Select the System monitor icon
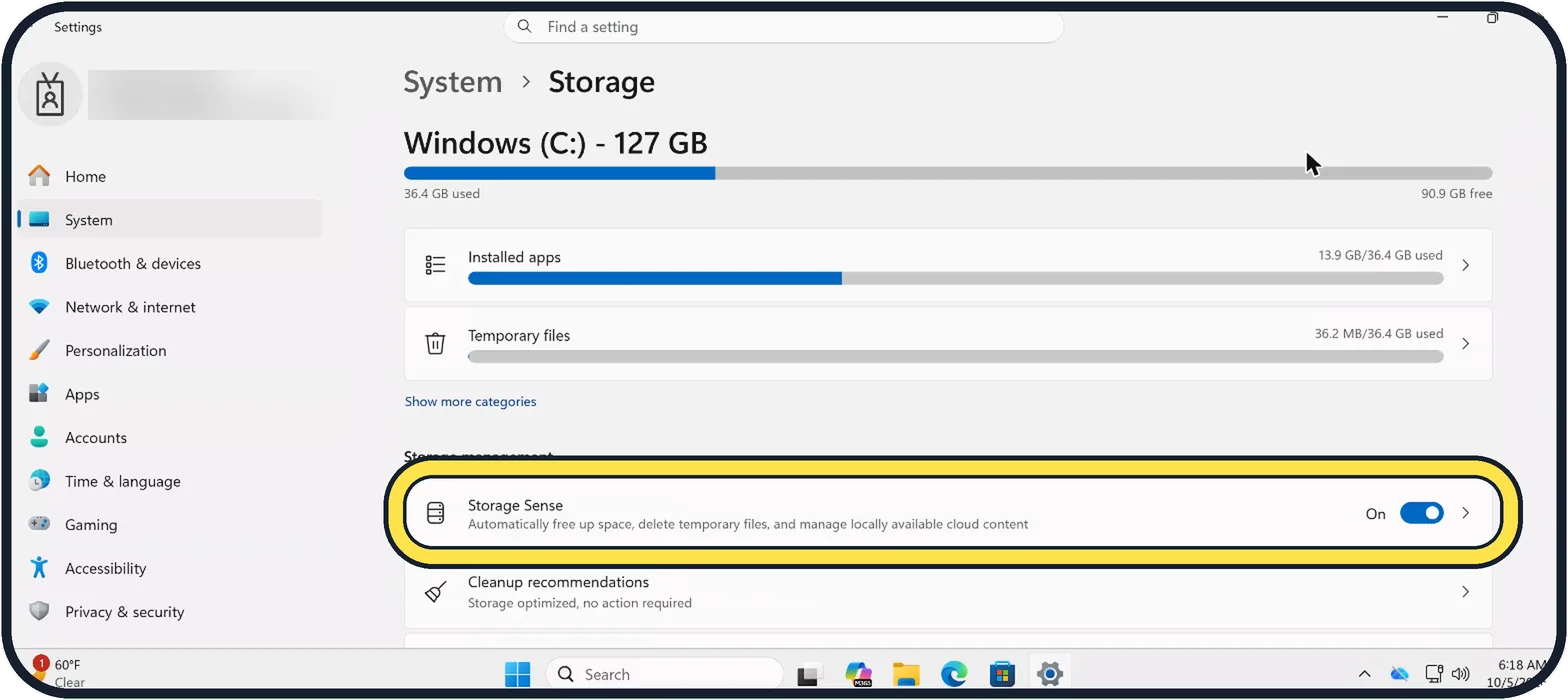Viewport: 1568px width, 700px height. tap(39, 220)
